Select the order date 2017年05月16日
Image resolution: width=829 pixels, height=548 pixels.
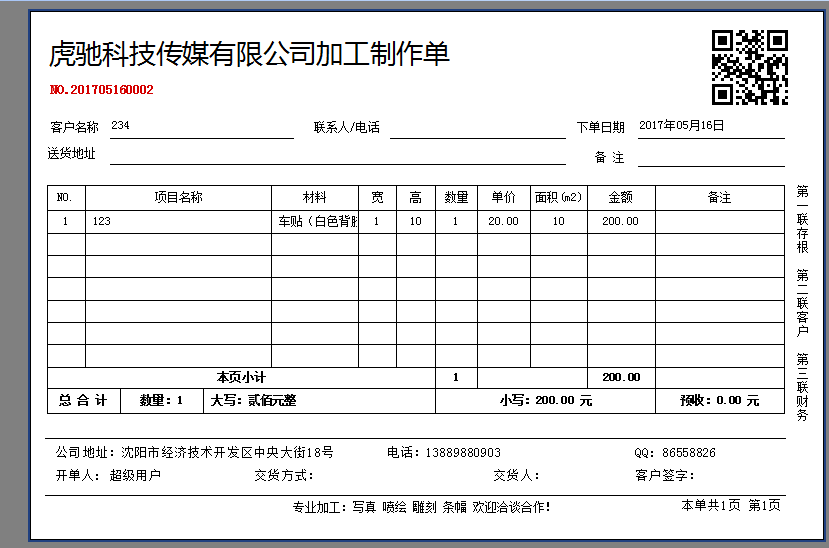pos(681,126)
